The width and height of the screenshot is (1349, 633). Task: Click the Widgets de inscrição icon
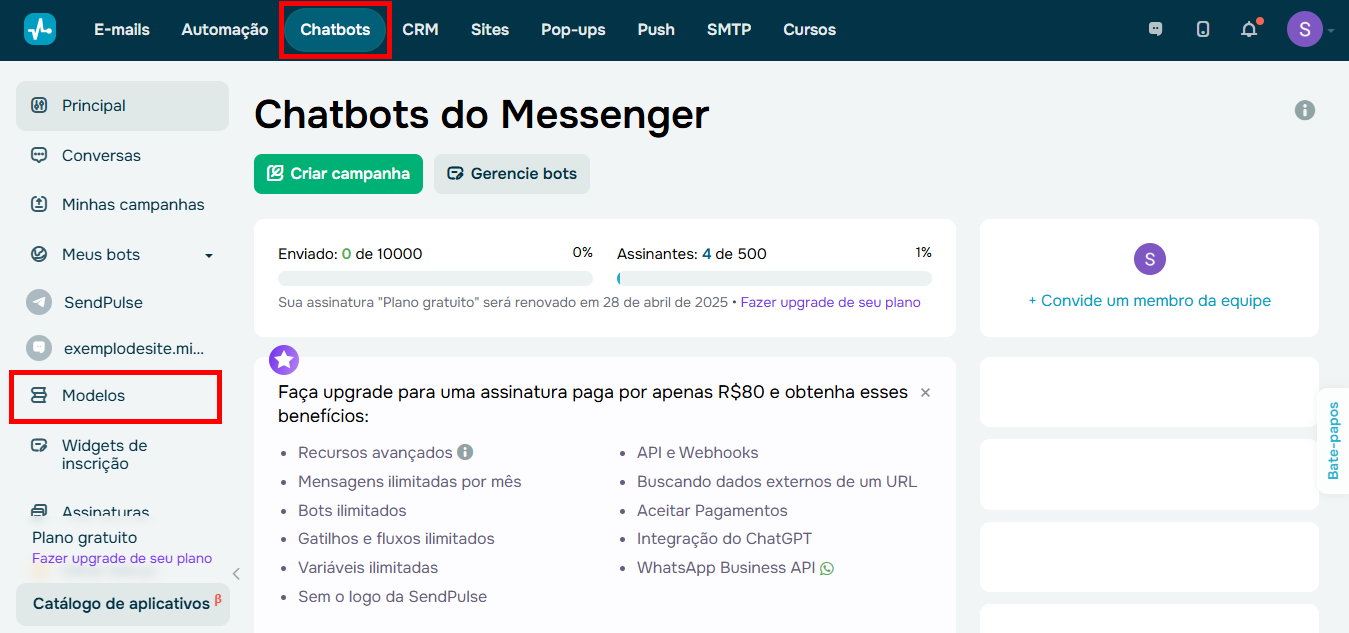(x=39, y=445)
